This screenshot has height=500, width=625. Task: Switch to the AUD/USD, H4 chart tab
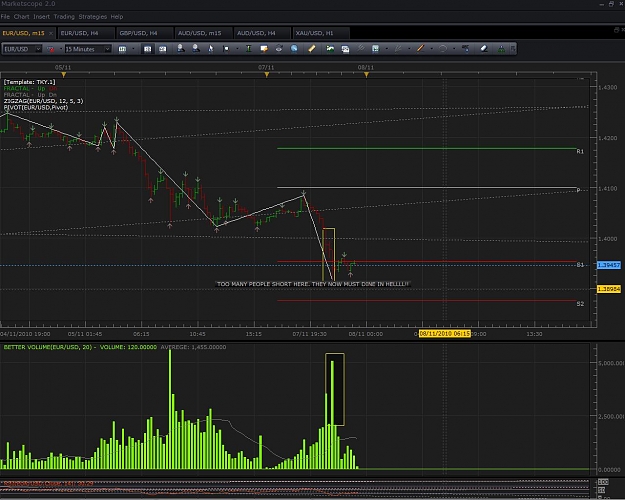coord(262,33)
